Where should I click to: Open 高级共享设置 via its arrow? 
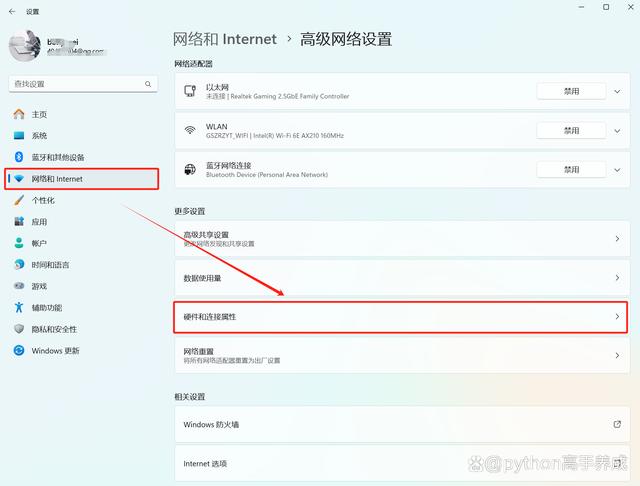click(x=617, y=239)
